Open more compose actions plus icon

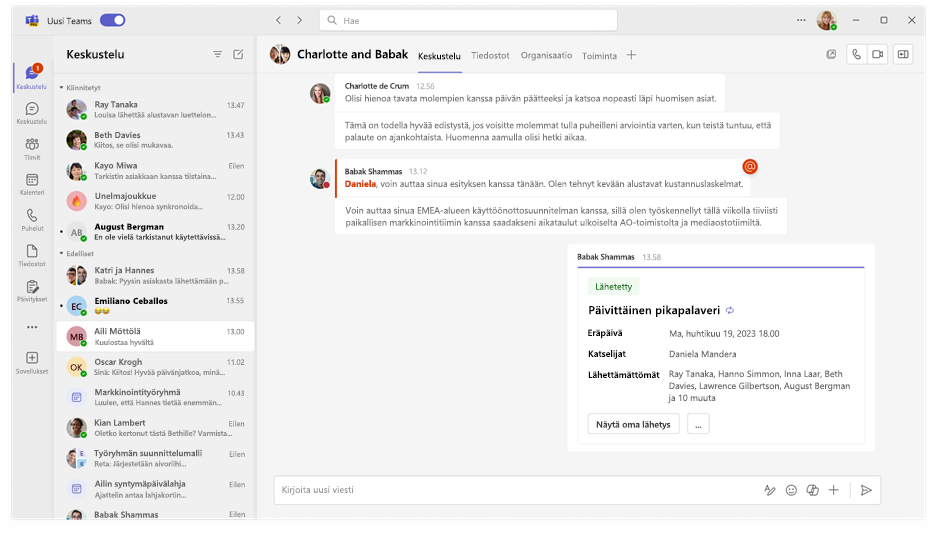point(833,490)
